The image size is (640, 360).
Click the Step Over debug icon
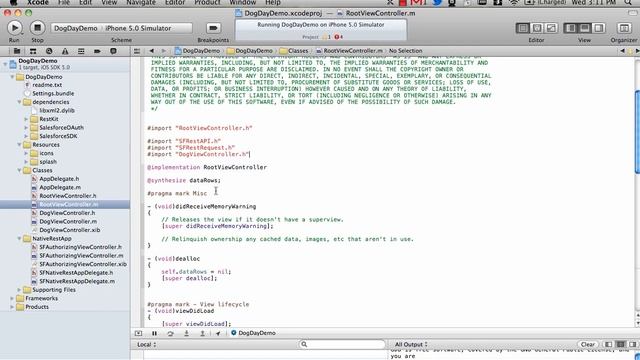tap(170, 333)
